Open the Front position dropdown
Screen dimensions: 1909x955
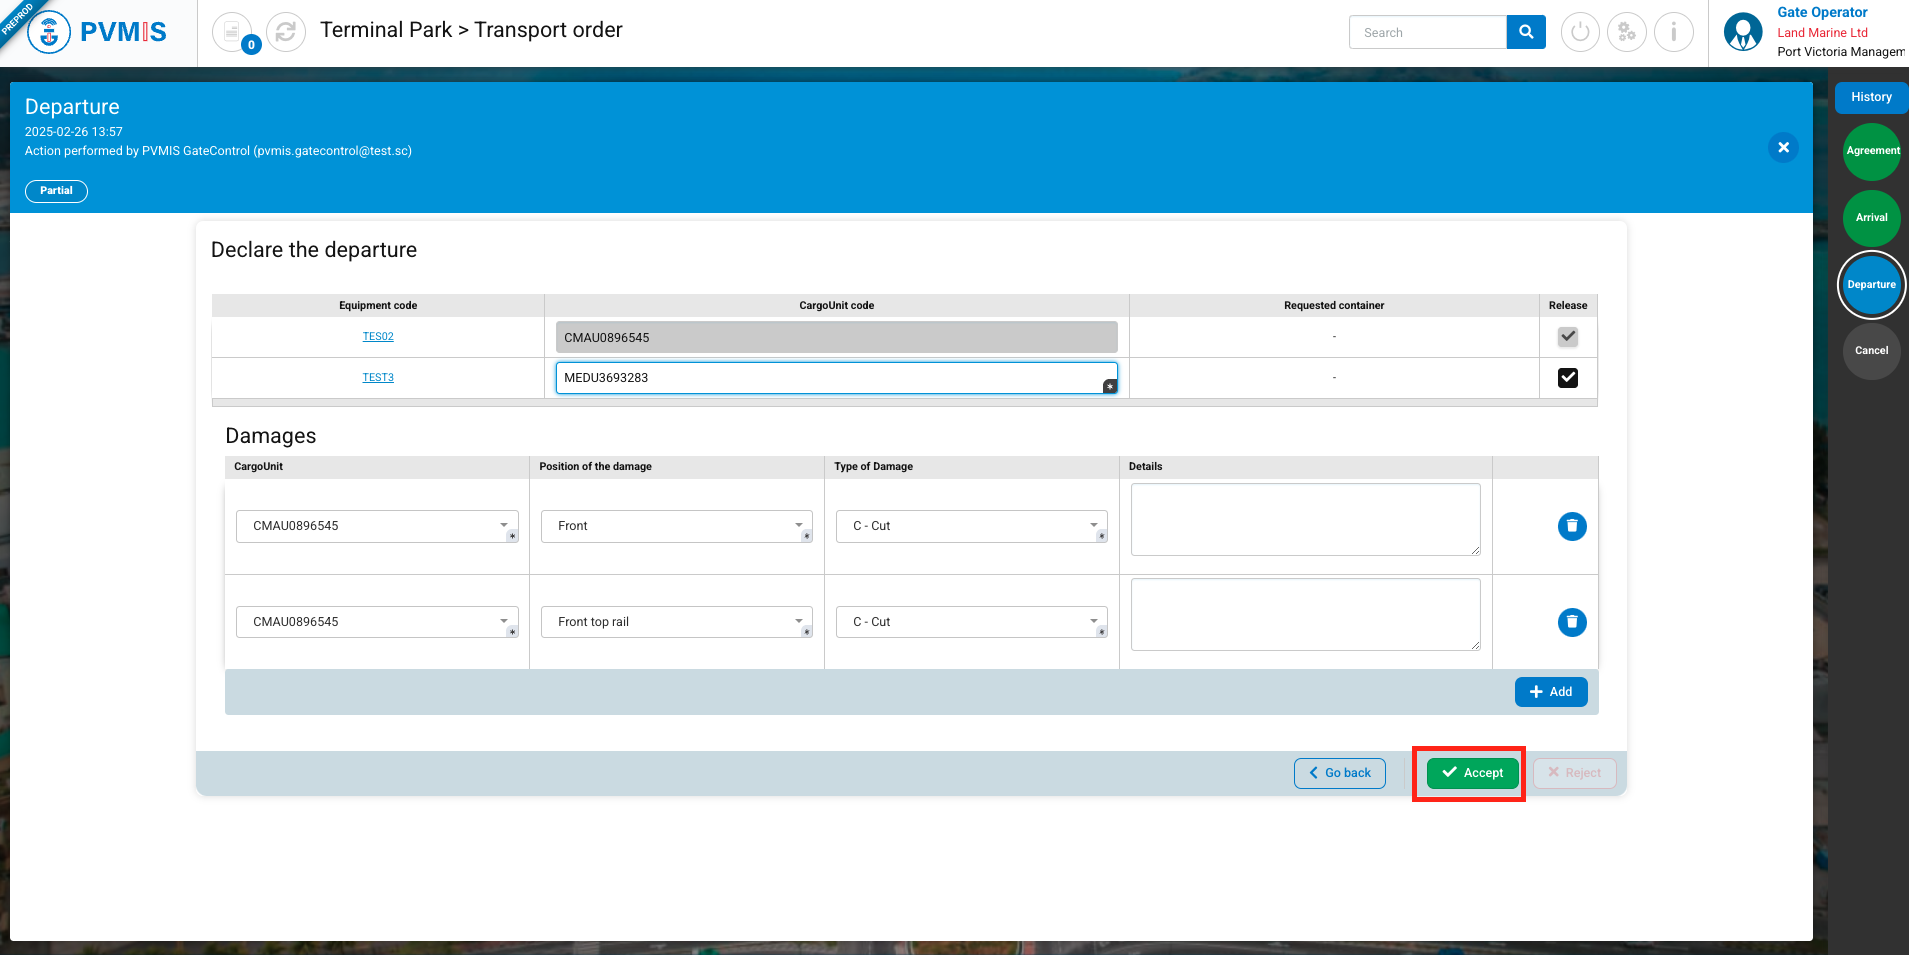point(677,526)
